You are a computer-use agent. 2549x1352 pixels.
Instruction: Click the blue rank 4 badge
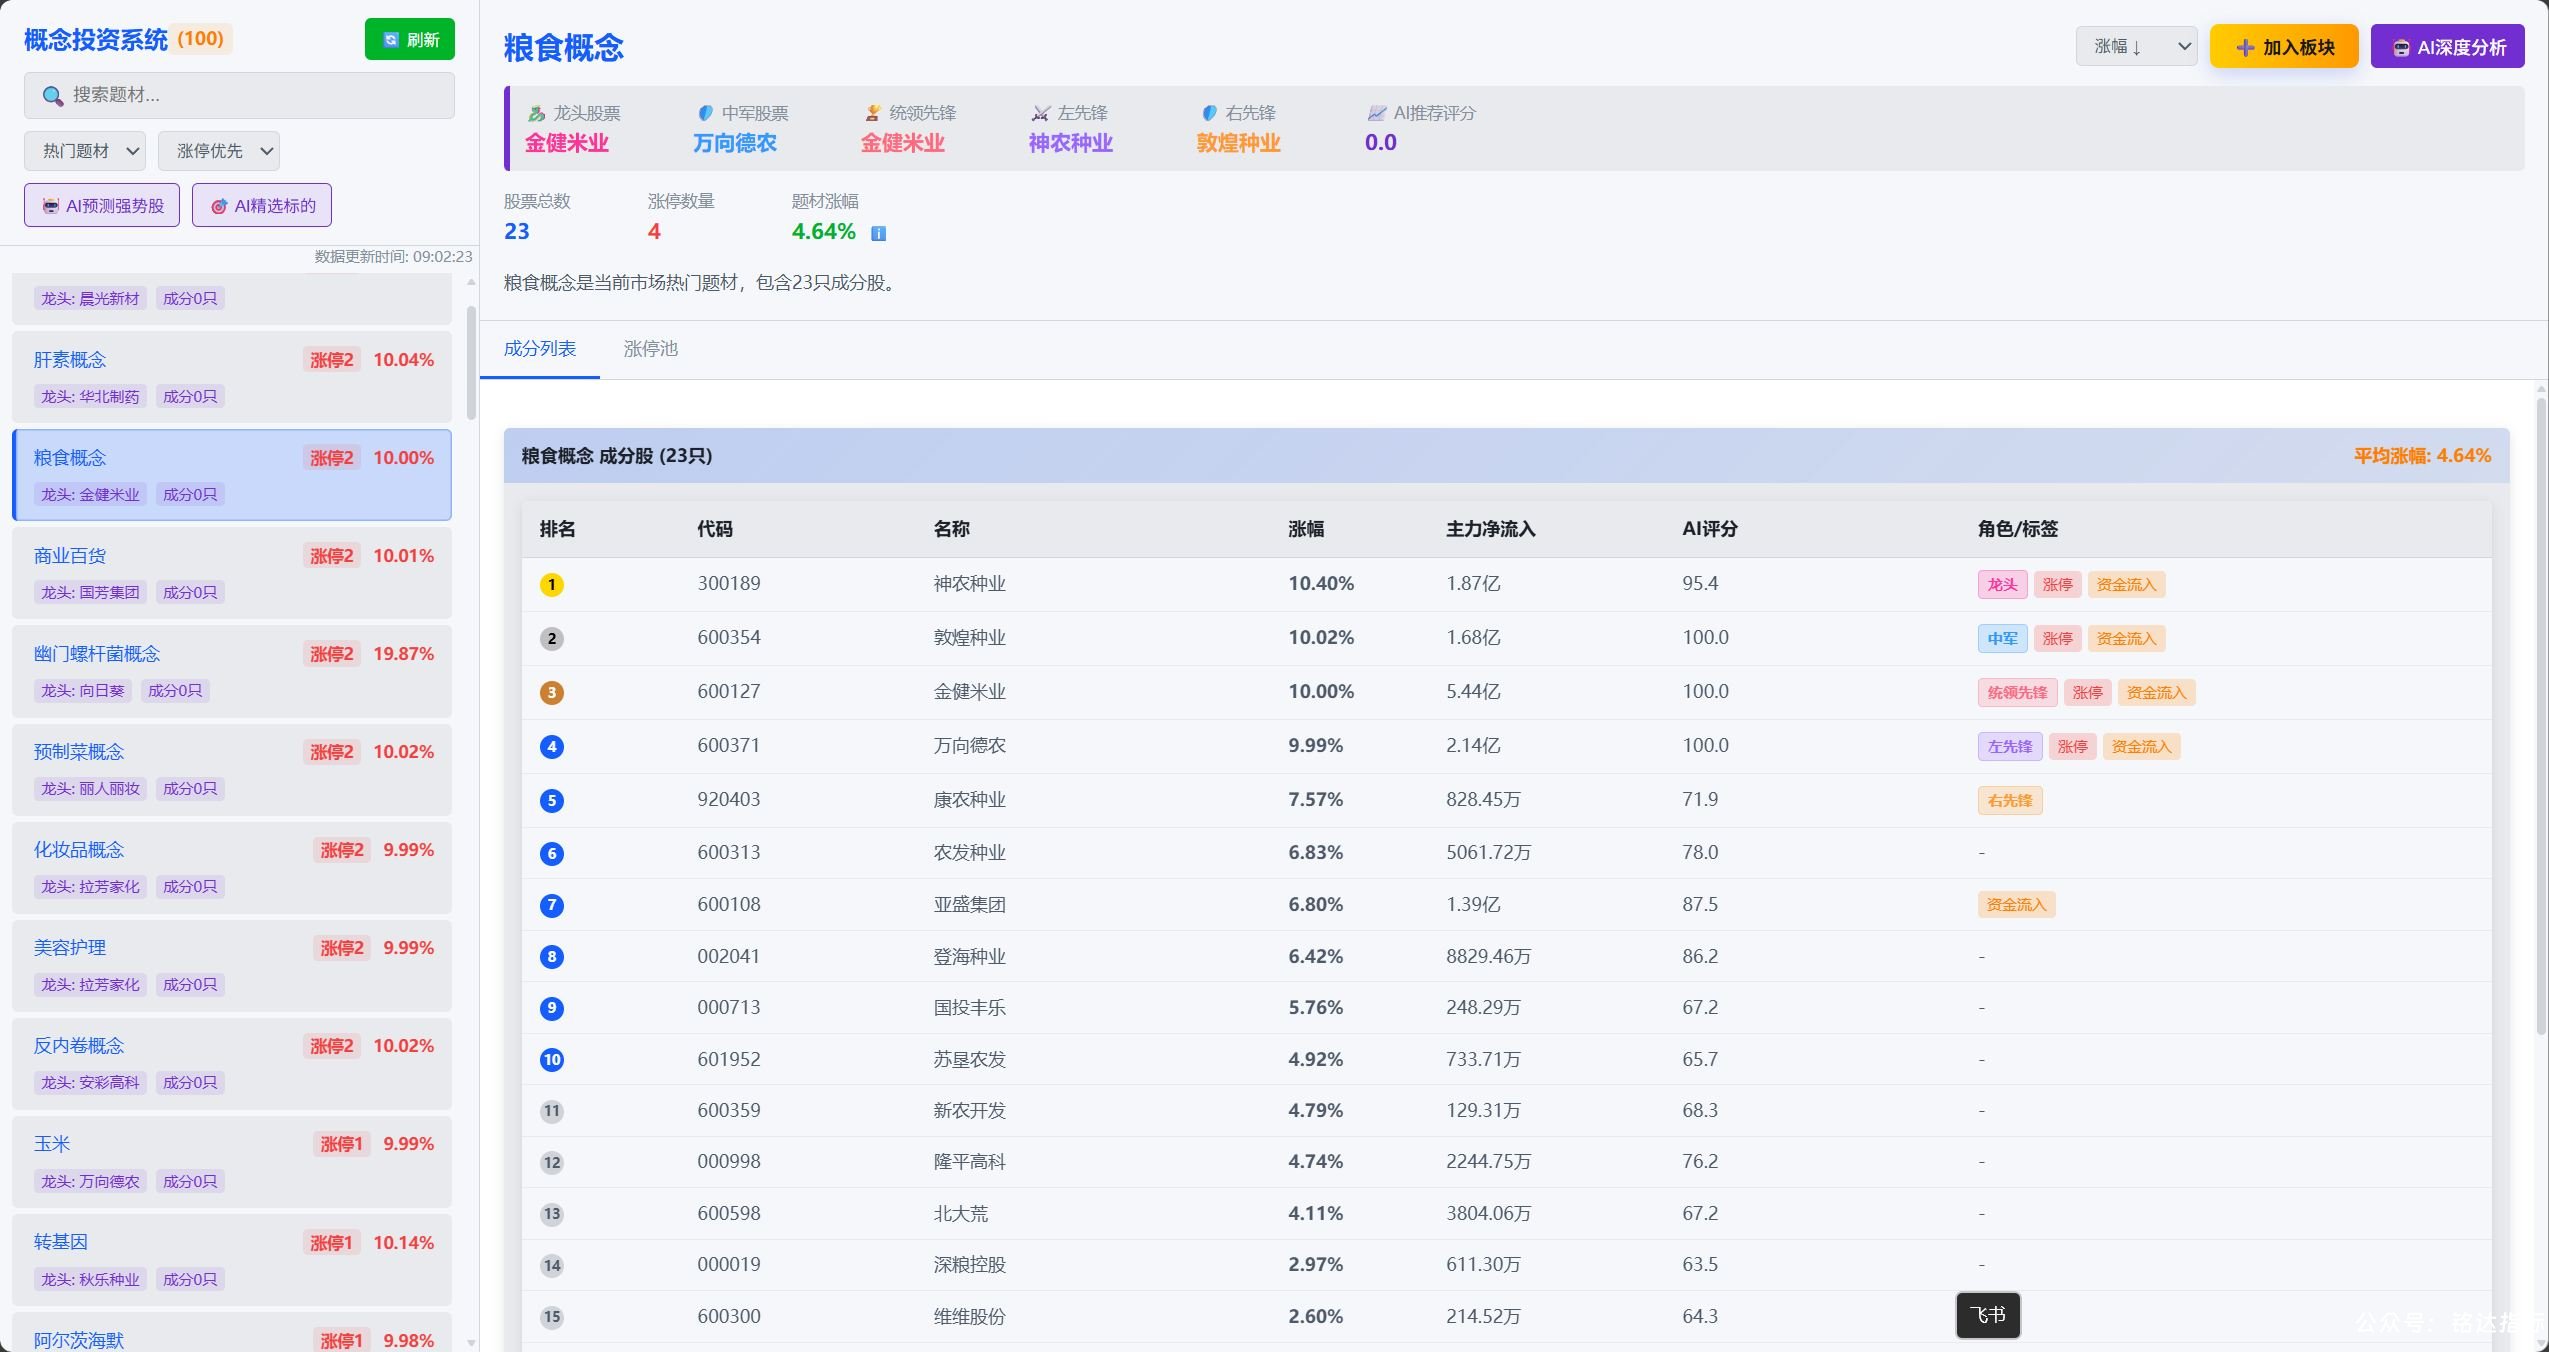click(552, 747)
